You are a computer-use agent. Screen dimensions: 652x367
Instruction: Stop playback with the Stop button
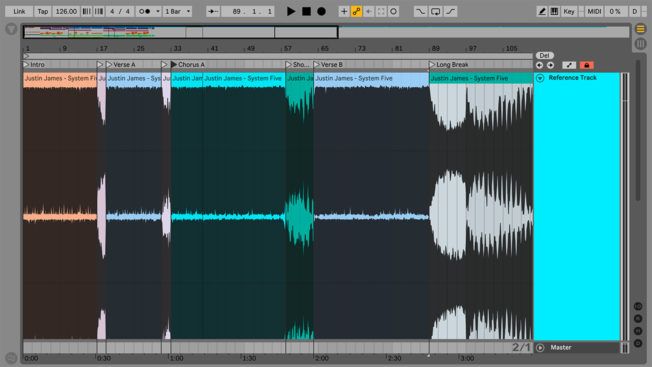coord(306,11)
